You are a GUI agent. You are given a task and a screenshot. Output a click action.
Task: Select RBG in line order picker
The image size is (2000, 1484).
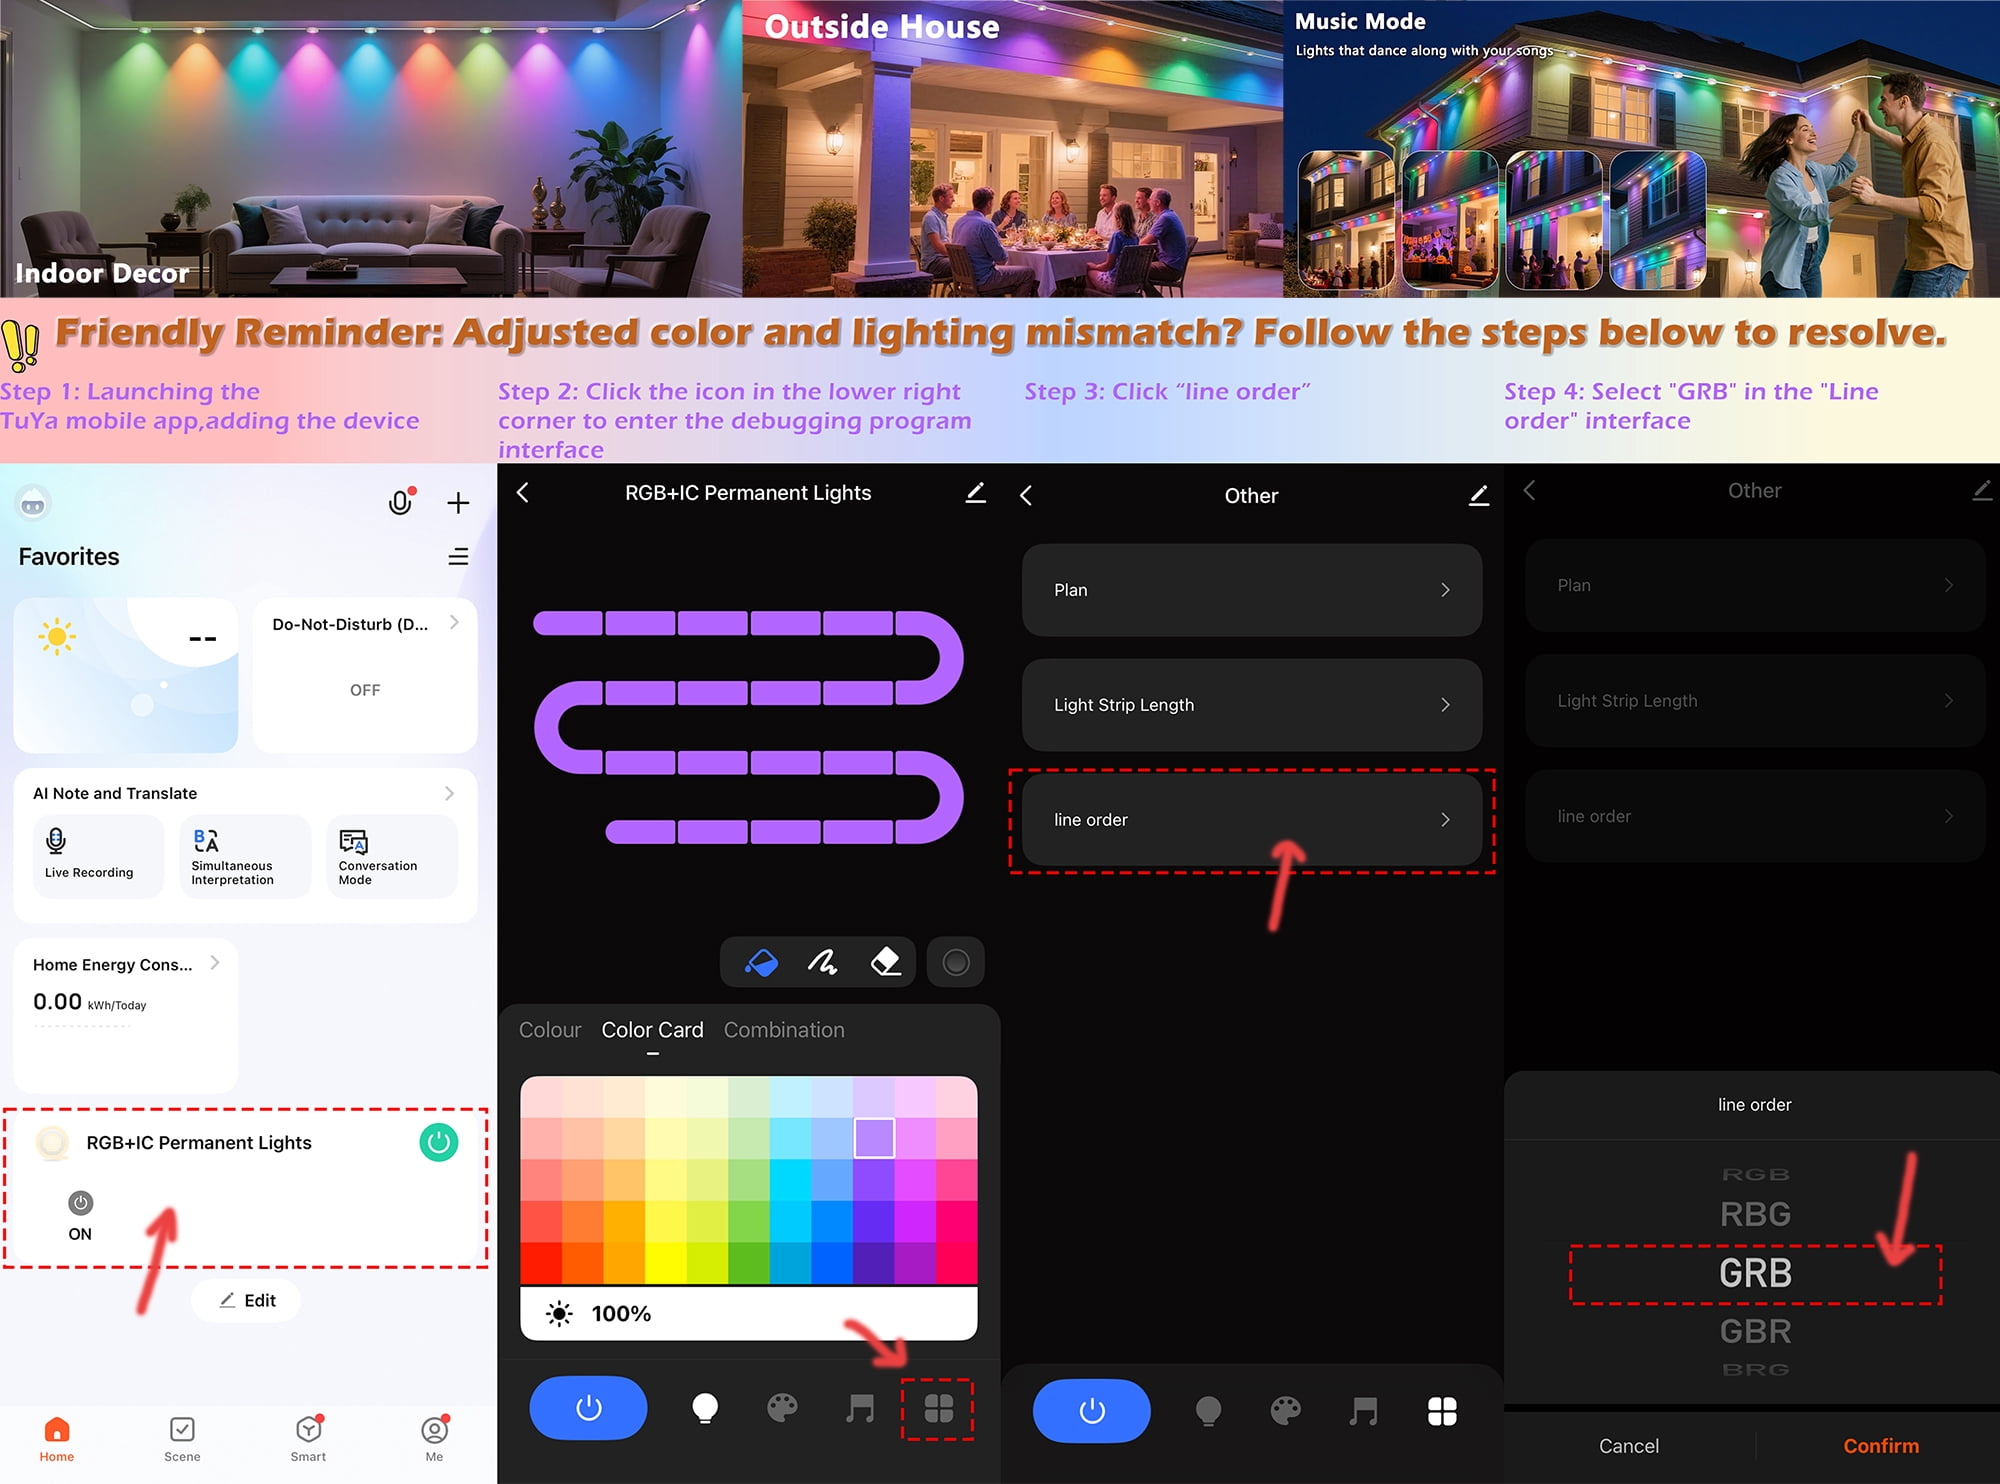point(1755,1214)
